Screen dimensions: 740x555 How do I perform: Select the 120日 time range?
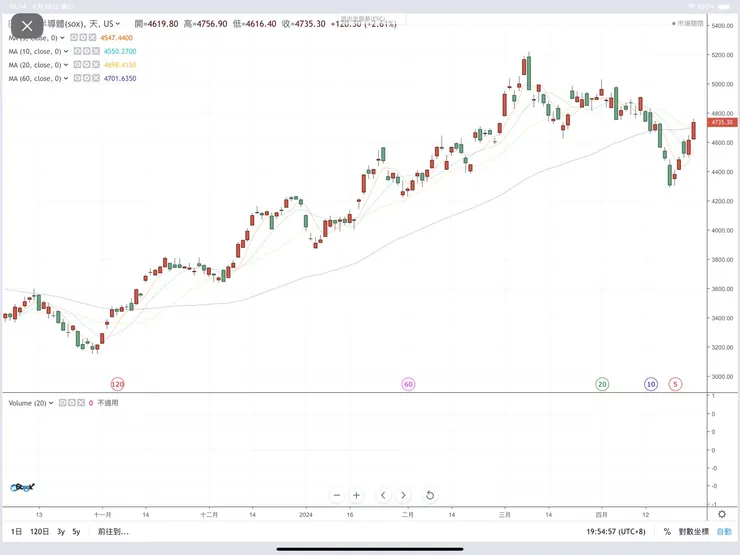[x=40, y=531]
